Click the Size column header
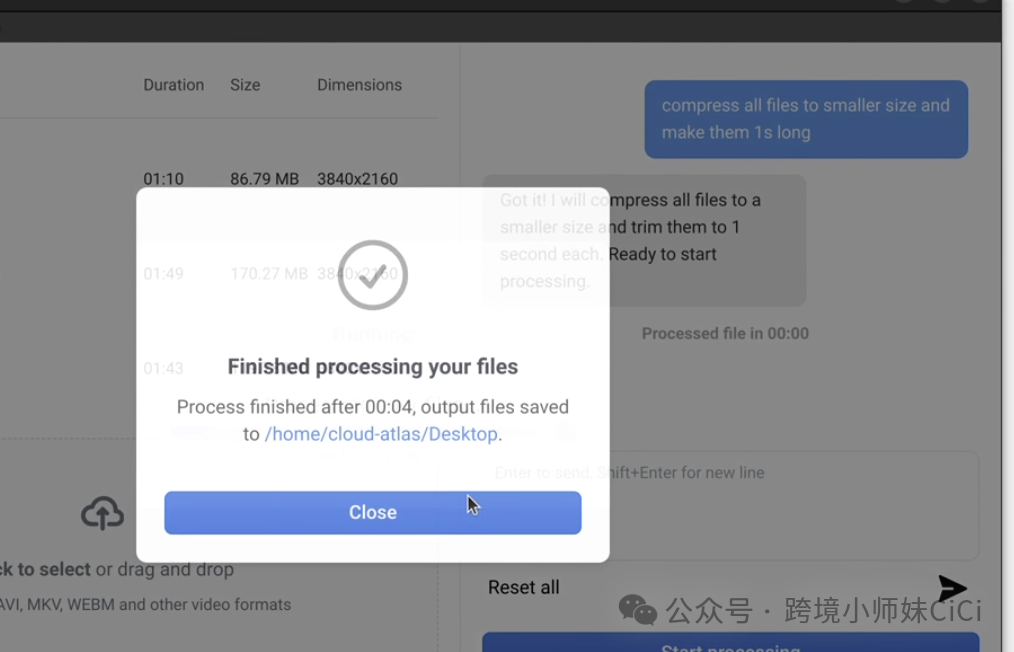 tap(245, 85)
